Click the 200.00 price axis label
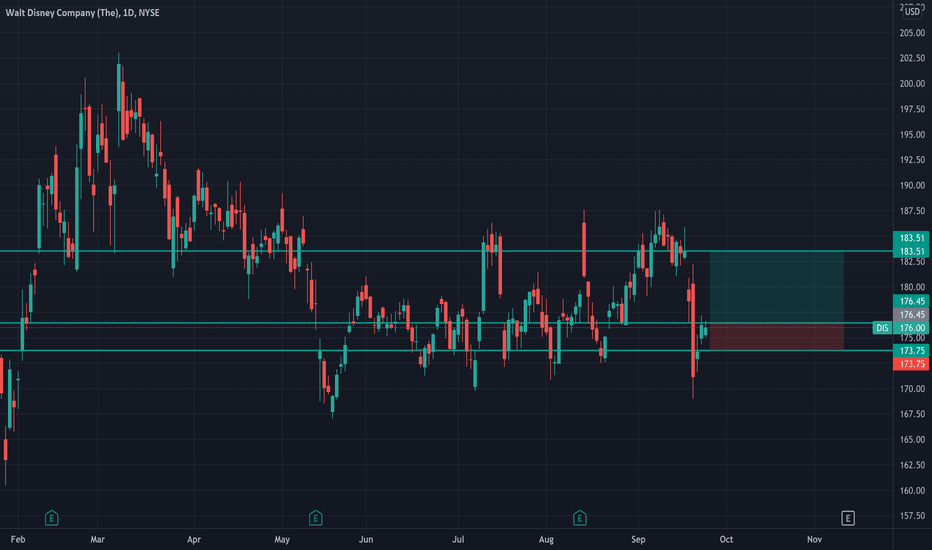932x550 pixels. pyautogui.click(x=912, y=84)
